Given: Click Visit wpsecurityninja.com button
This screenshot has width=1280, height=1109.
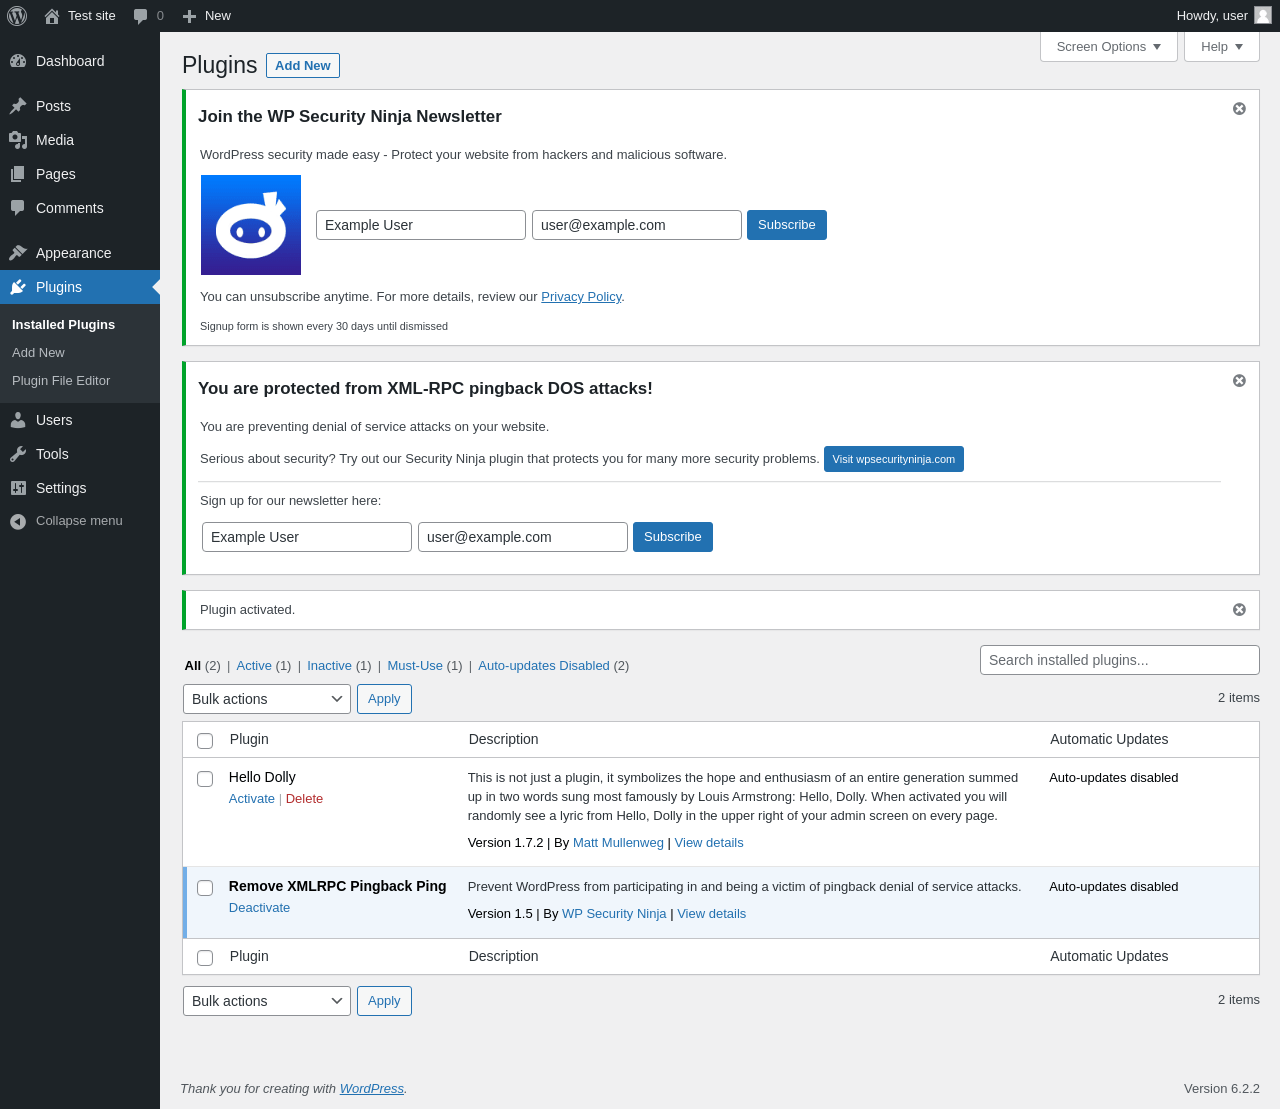Looking at the screenshot, I should point(894,459).
